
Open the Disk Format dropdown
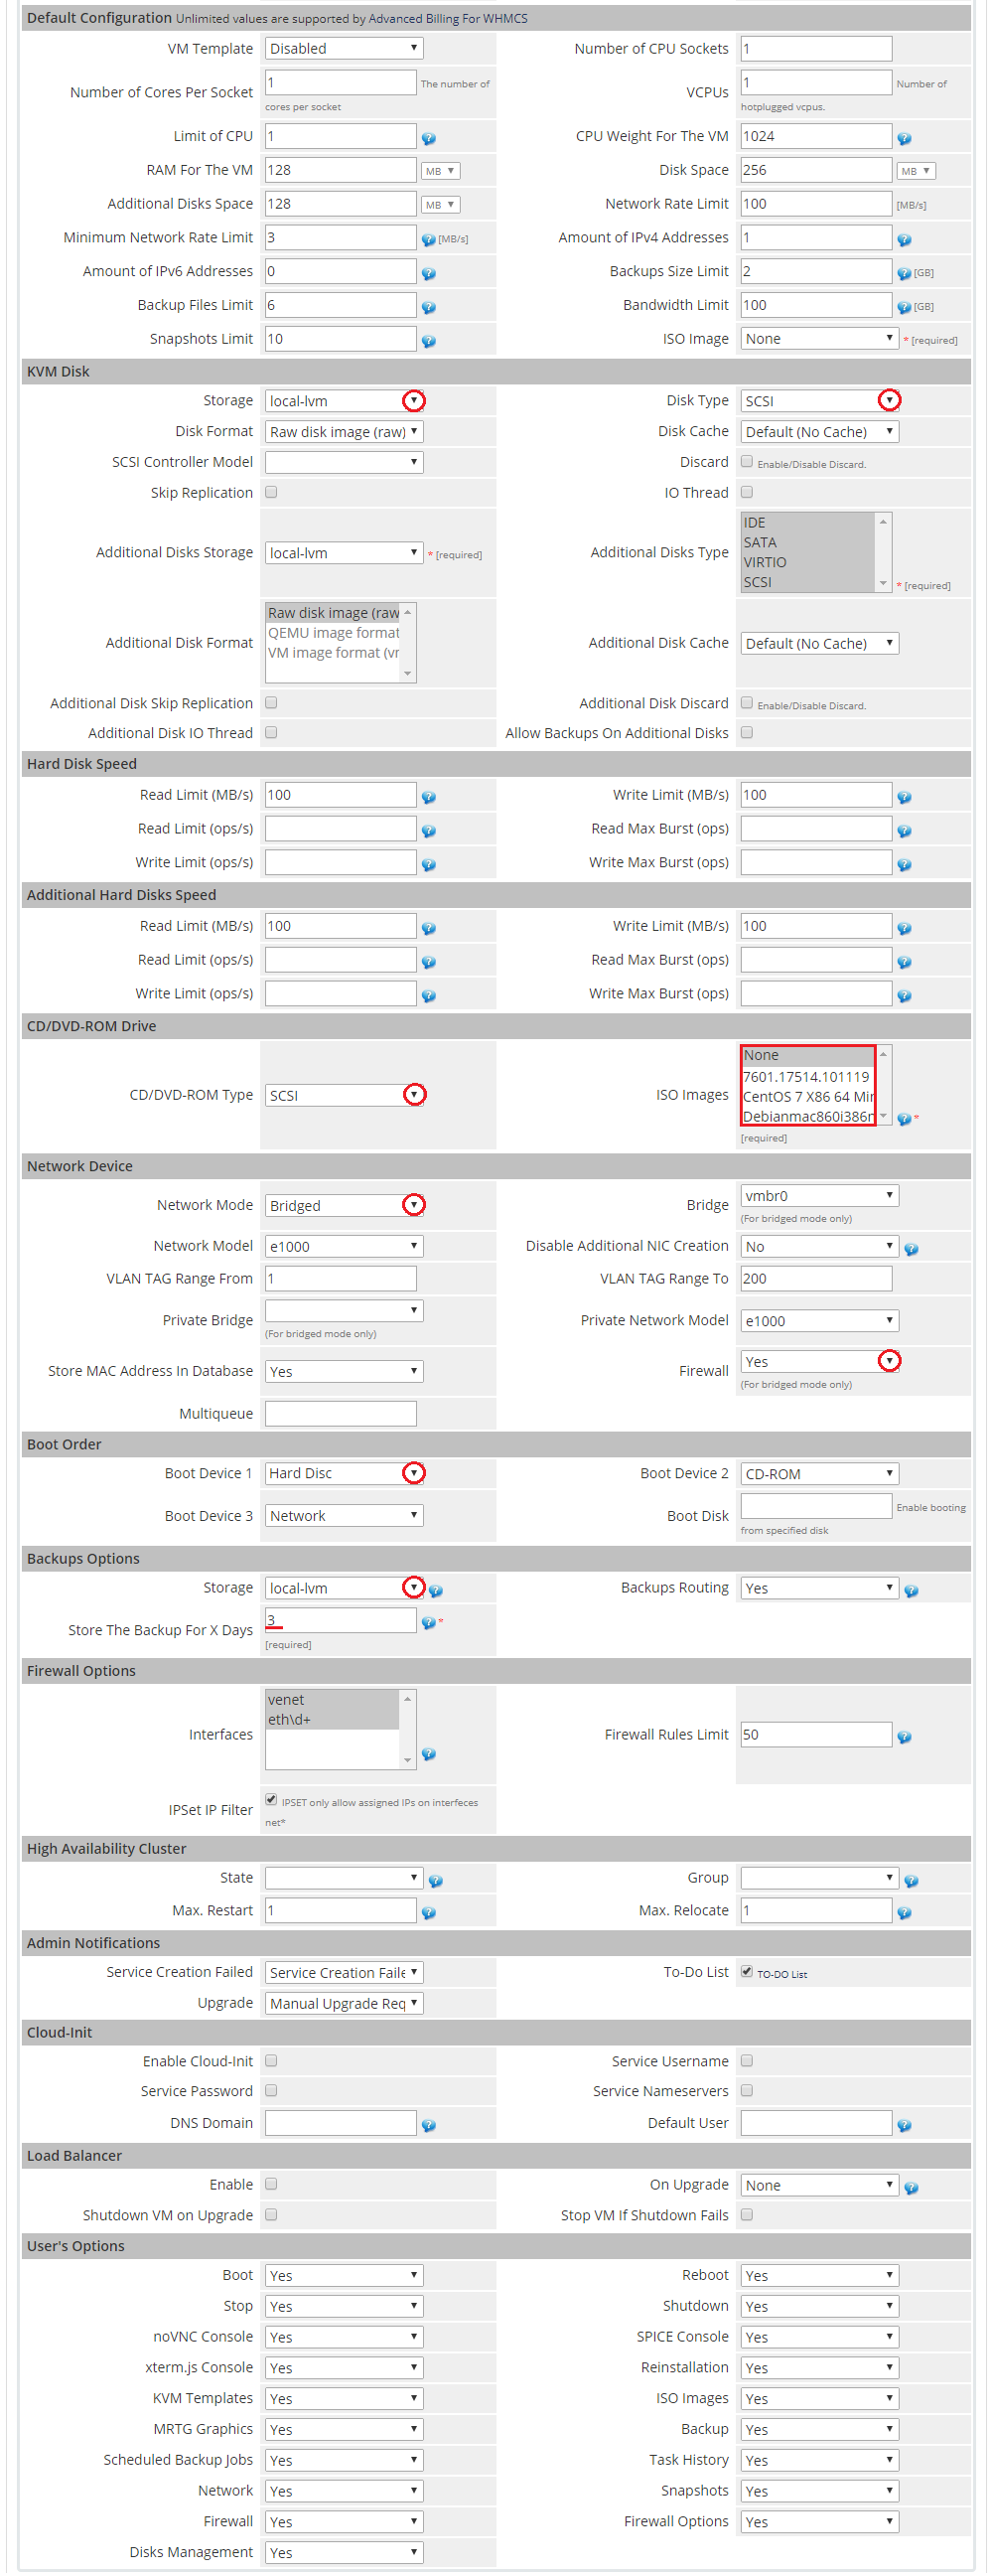coord(344,432)
